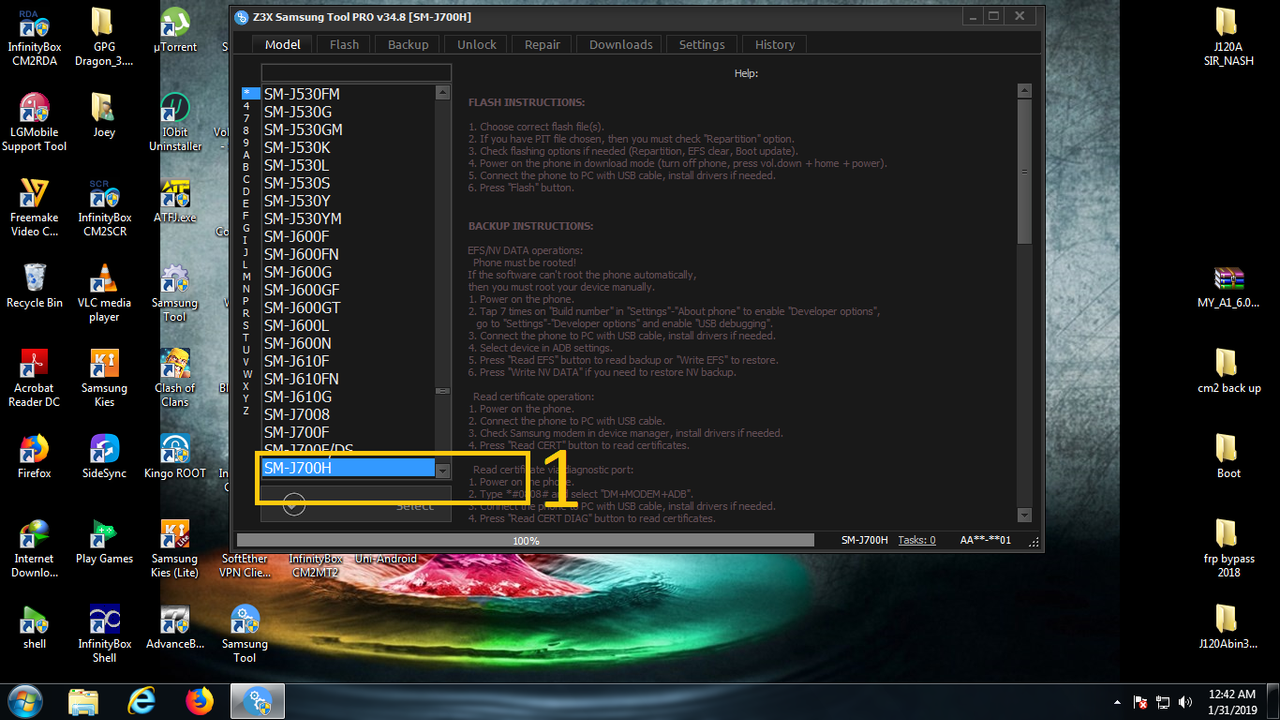The height and width of the screenshot is (720, 1280).
Task: Select the VLC media player shortcut
Action: (x=104, y=293)
